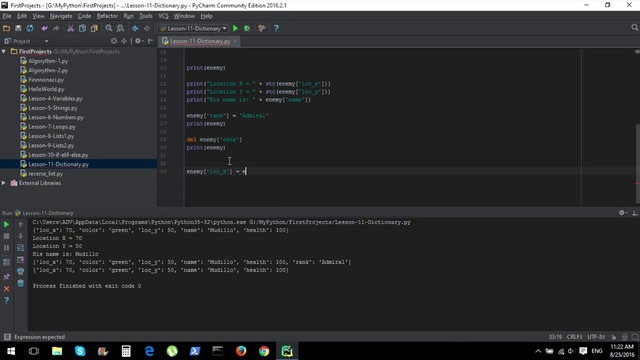Open the Run menu
The height and width of the screenshot is (360, 640).
pyautogui.click(x=129, y=16)
